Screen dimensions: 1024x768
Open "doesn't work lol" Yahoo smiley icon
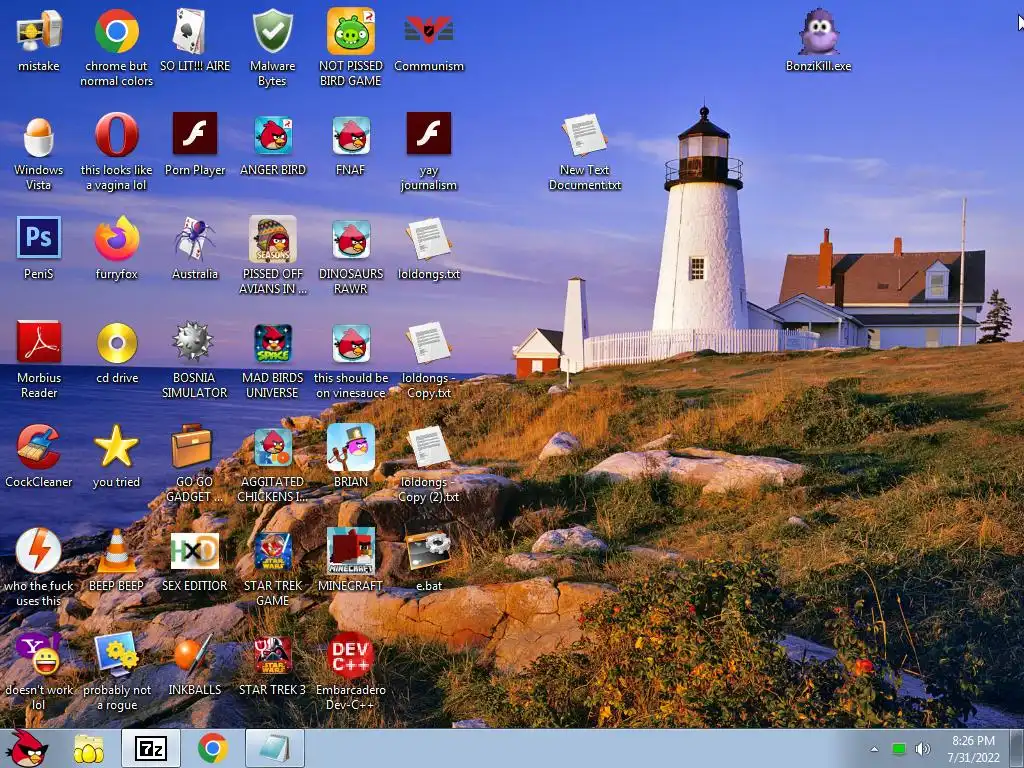(x=38, y=654)
